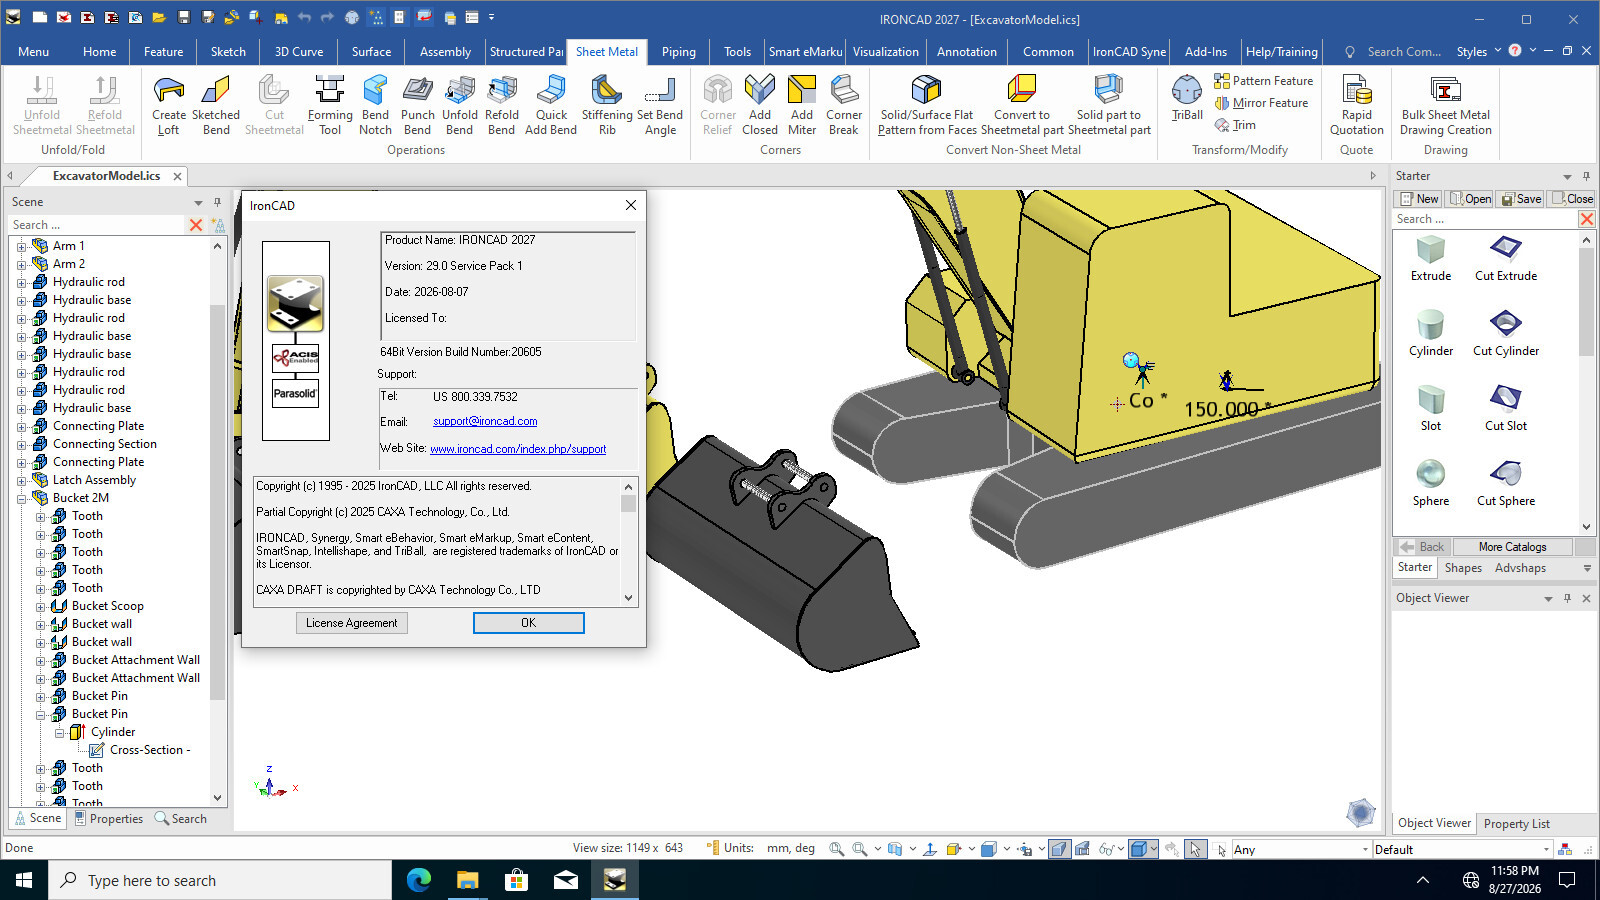
Task: Open the Scene panel options dropdown arrow
Action: (198, 203)
